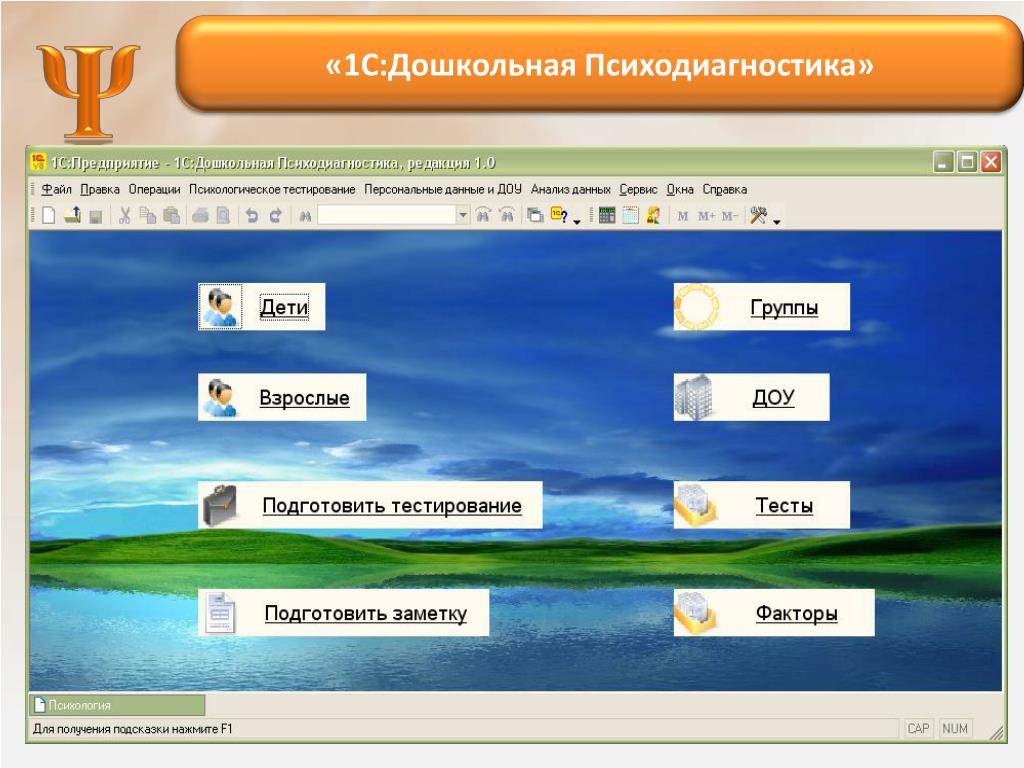
Task: Open the Файл menu
Action: click(56, 189)
